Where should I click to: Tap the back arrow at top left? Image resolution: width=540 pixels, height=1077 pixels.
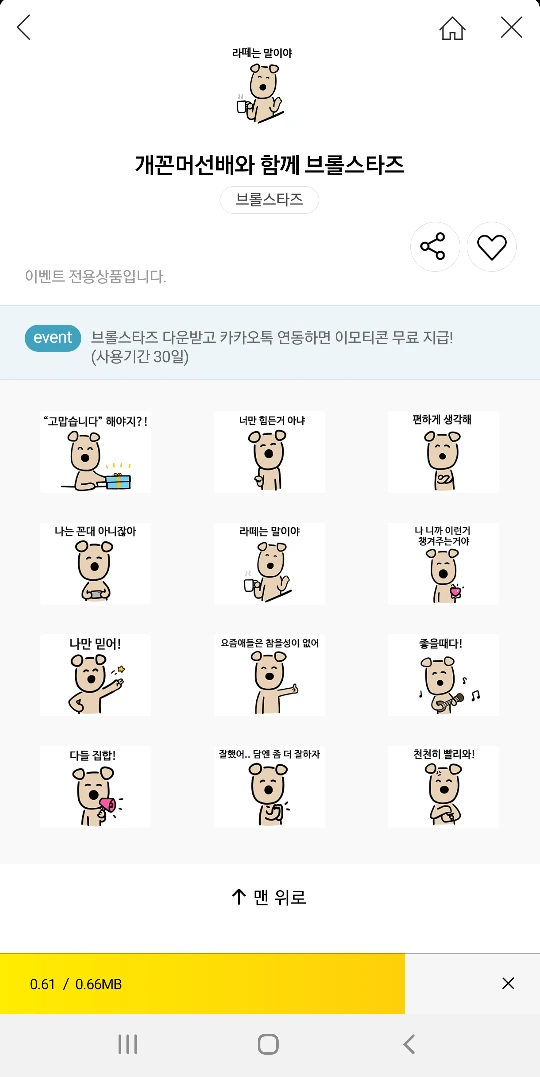coord(24,27)
